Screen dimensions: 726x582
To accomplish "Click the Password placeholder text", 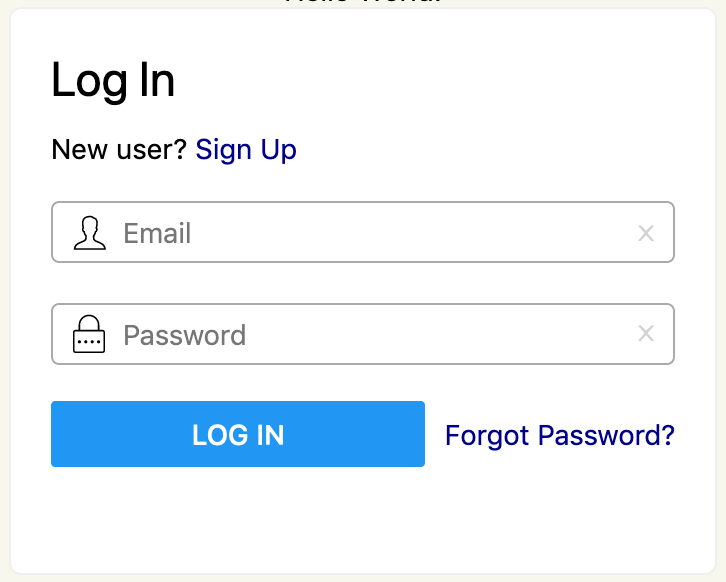I will pyautogui.click(x=185, y=335).
